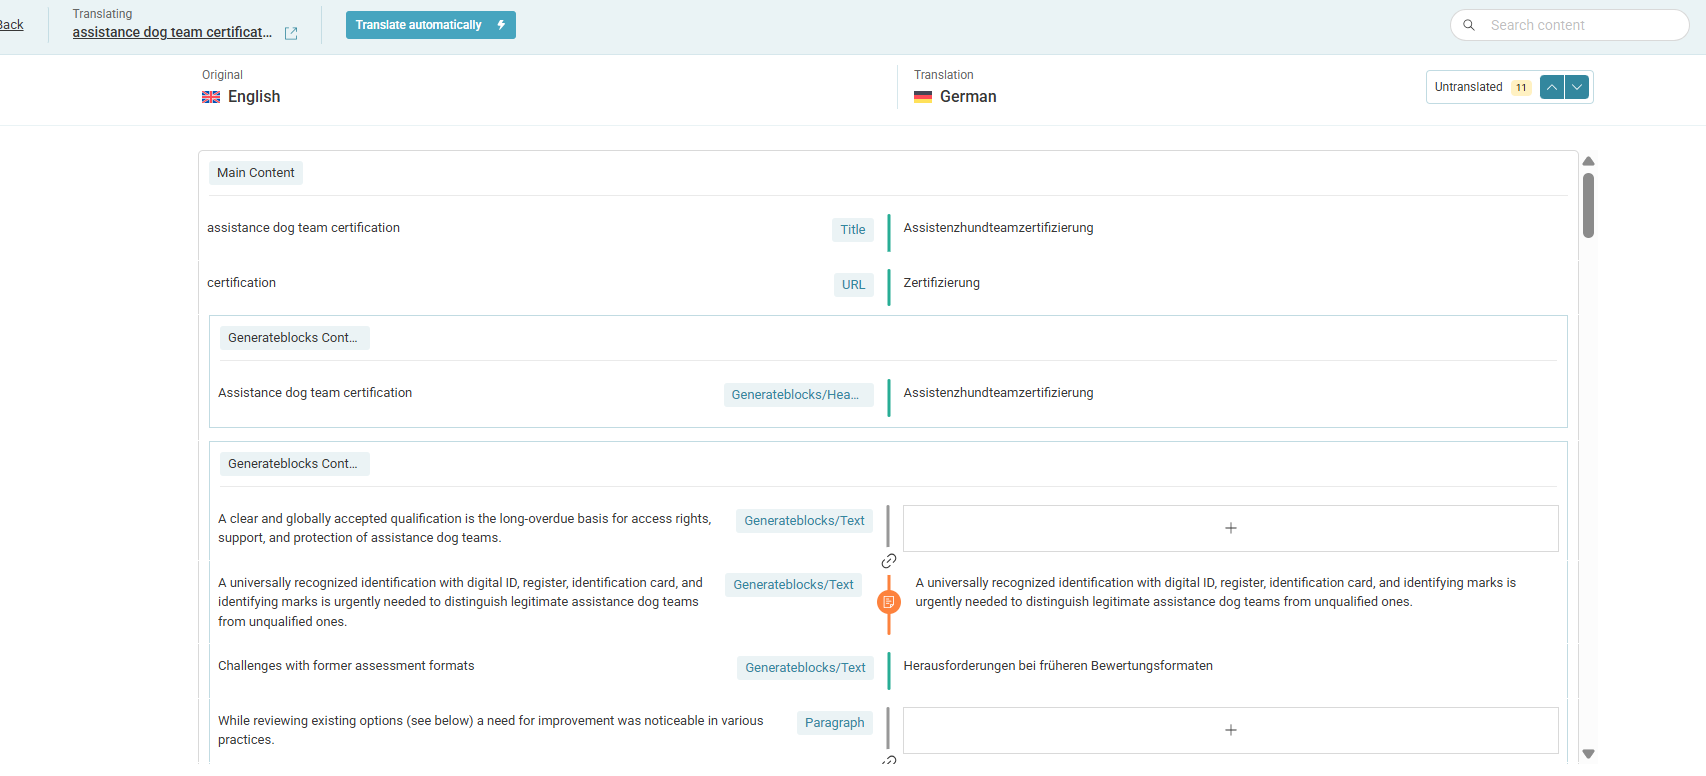Click the scrollbar down arrow

1588,754
